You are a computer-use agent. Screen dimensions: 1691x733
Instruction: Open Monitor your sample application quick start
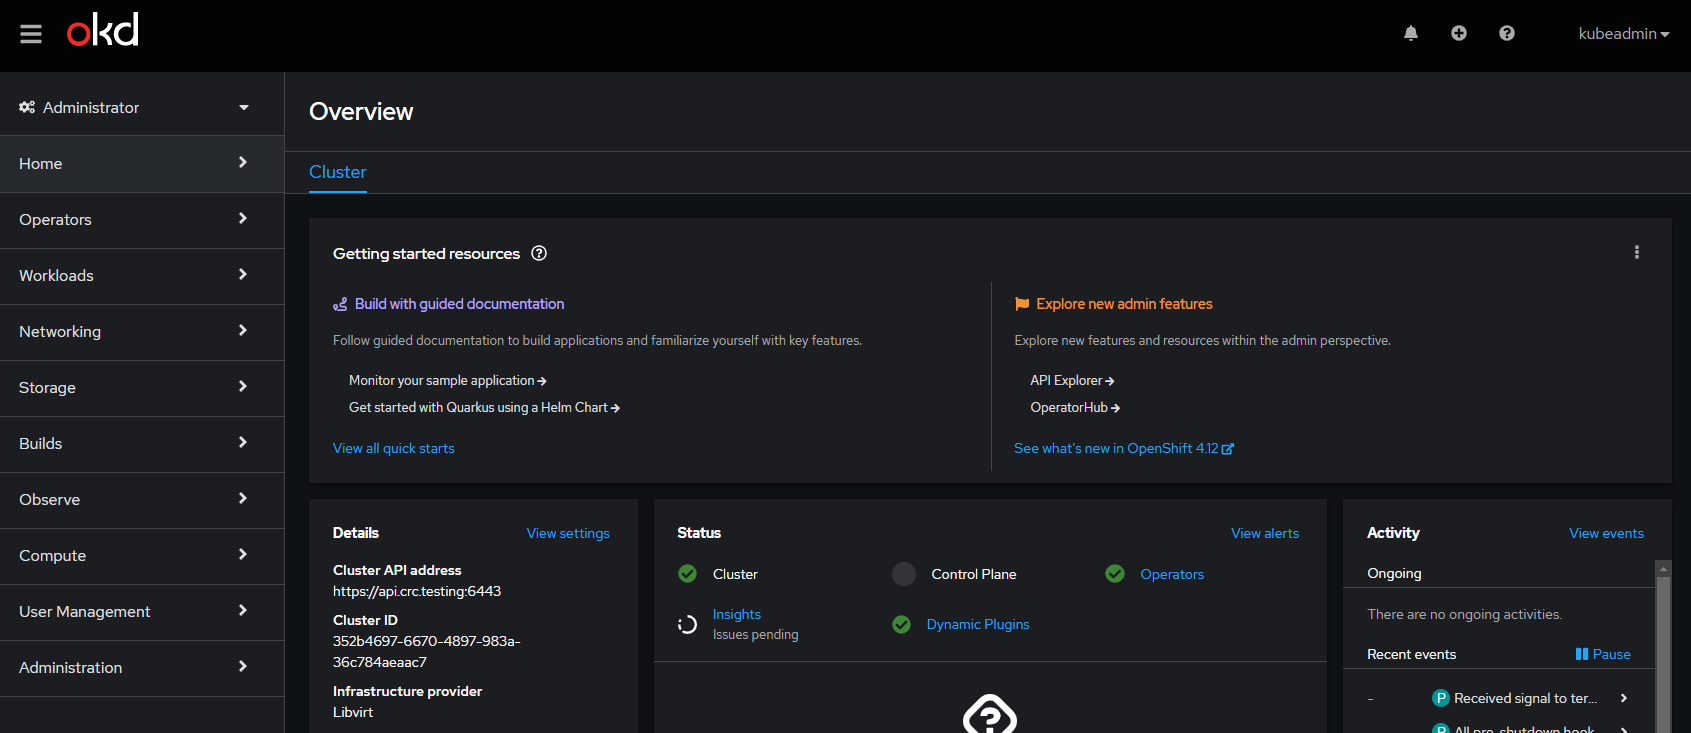pyautogui.click(x=448, y=381)
